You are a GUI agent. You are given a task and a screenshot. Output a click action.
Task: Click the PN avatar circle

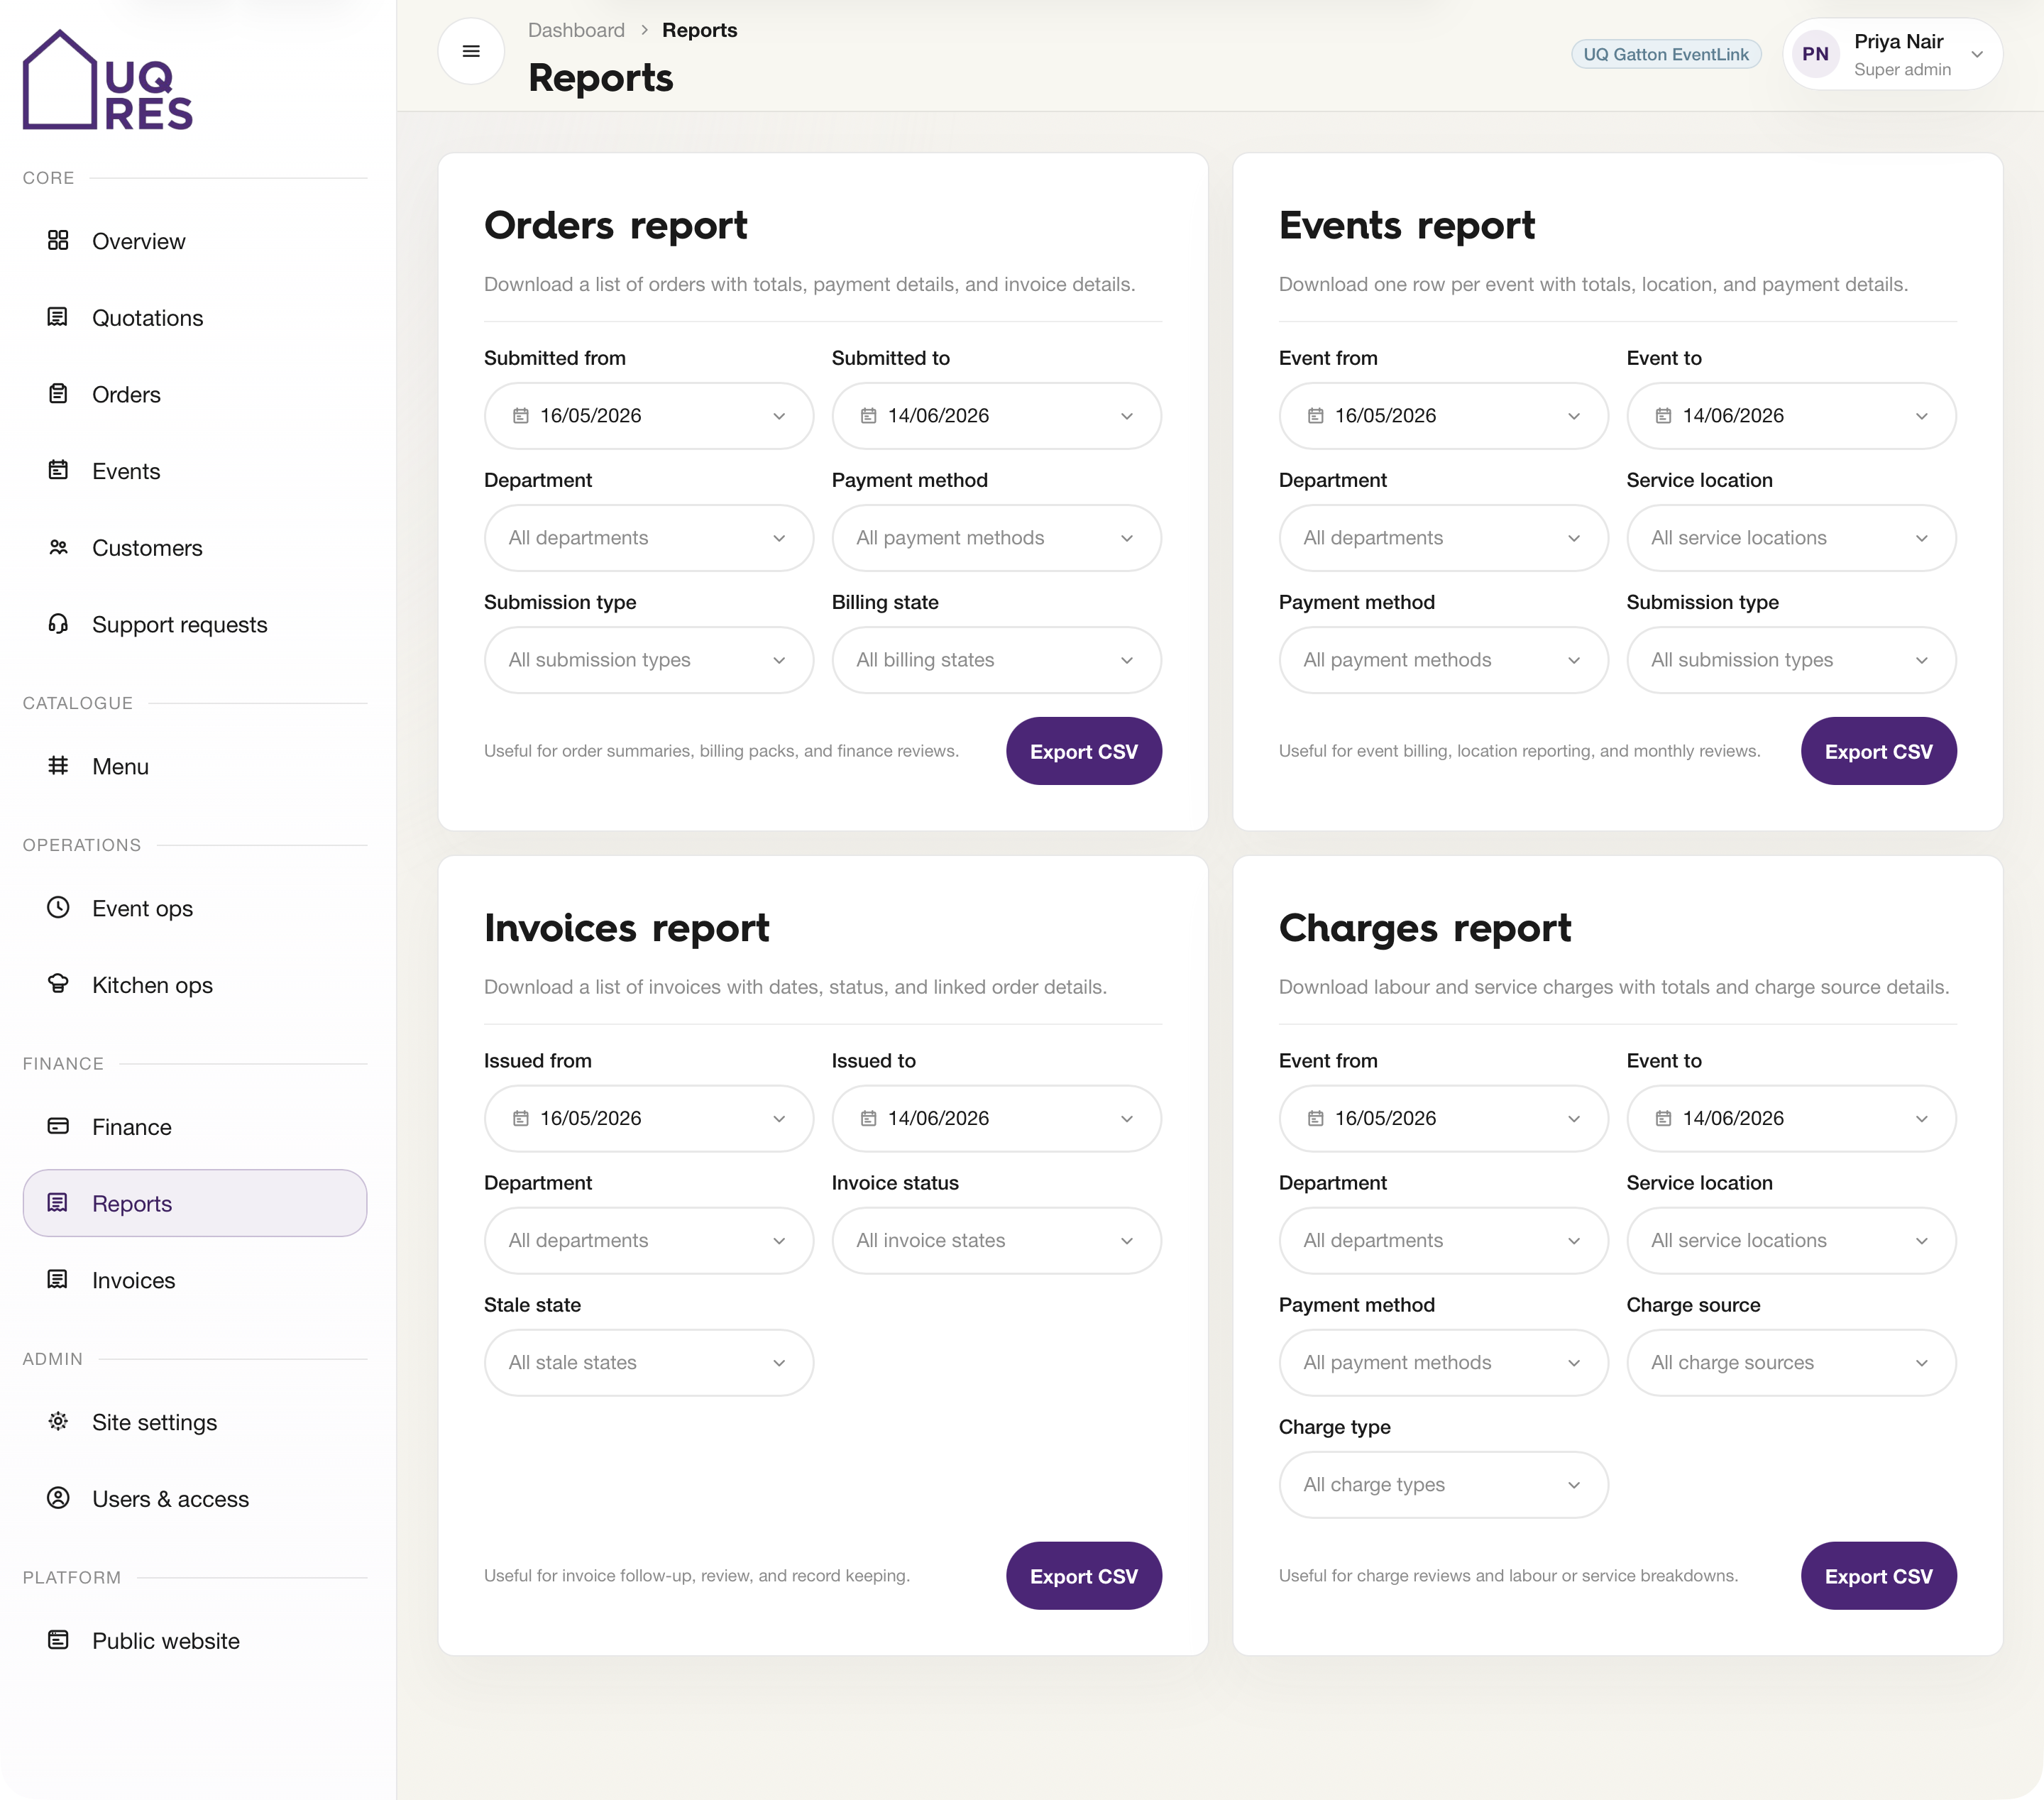click(1815, 54)
